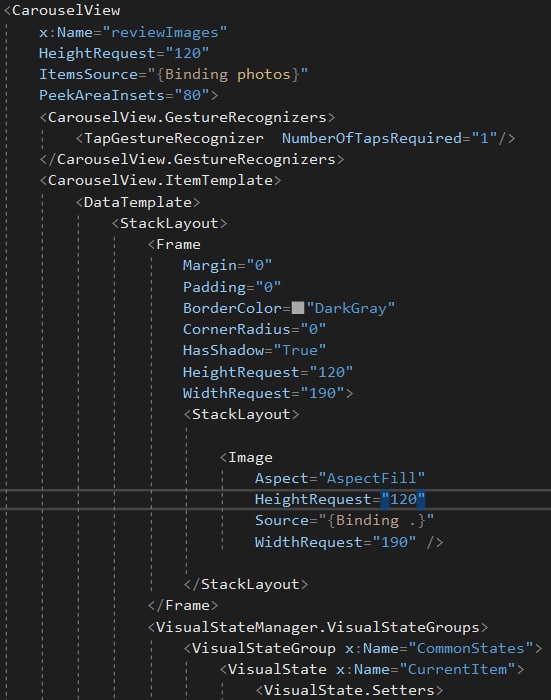Click Frame's HeightRequest="120" attribute

tap(267, 372)
